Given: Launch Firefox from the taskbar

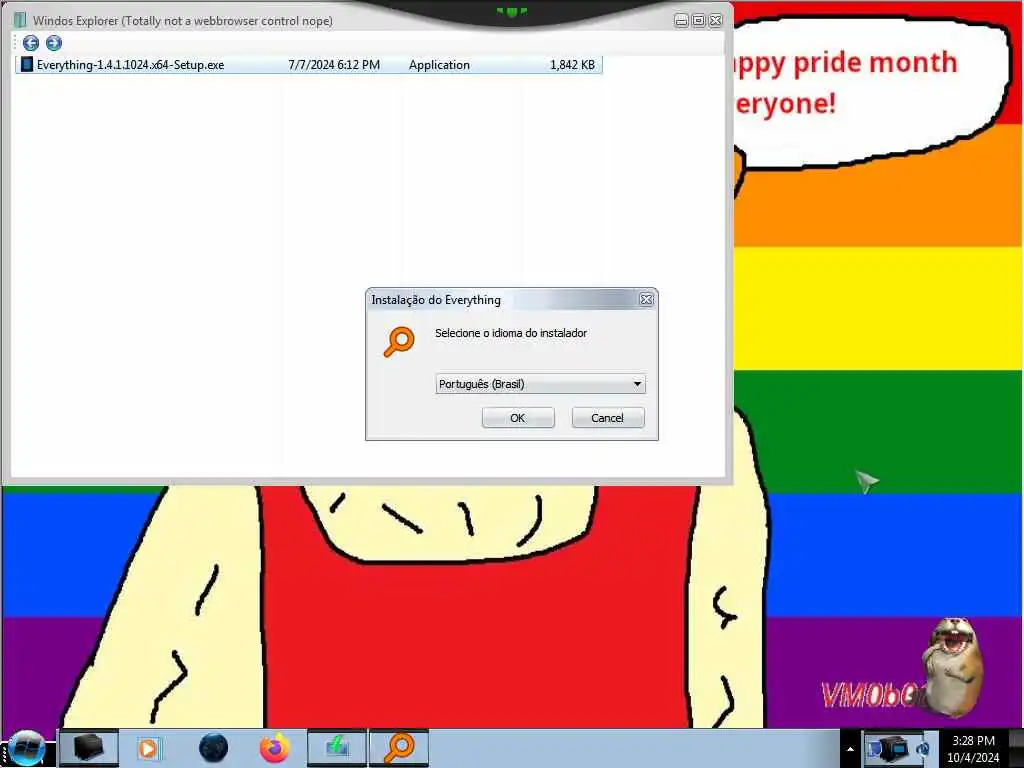Looking at the screenshot, I should (x=275, y=748).
